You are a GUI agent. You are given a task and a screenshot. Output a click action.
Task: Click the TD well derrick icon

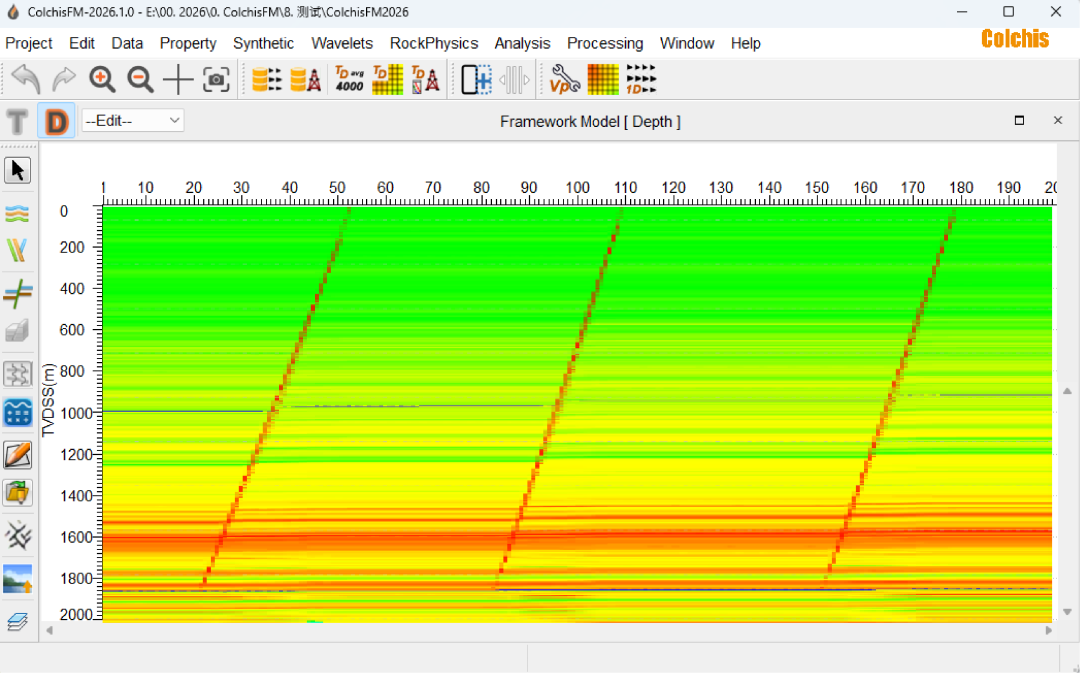[426, 80]
